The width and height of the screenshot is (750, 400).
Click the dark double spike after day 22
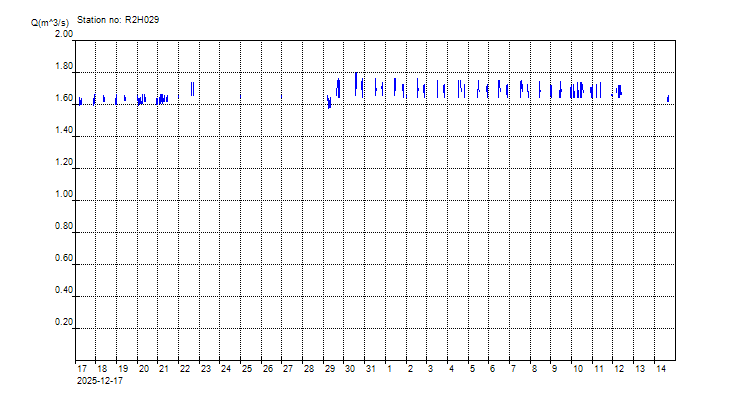[x=192, y=89]
